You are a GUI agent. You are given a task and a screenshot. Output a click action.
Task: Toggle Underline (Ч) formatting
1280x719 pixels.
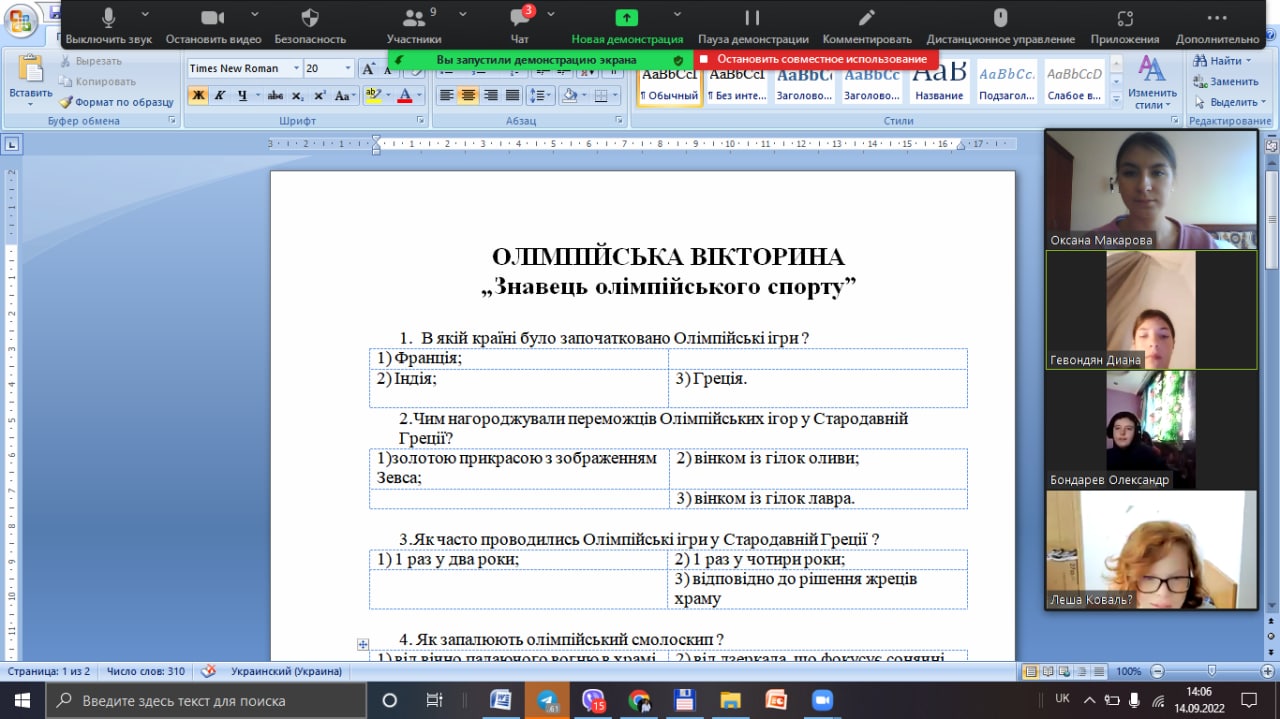coord(242,96)
